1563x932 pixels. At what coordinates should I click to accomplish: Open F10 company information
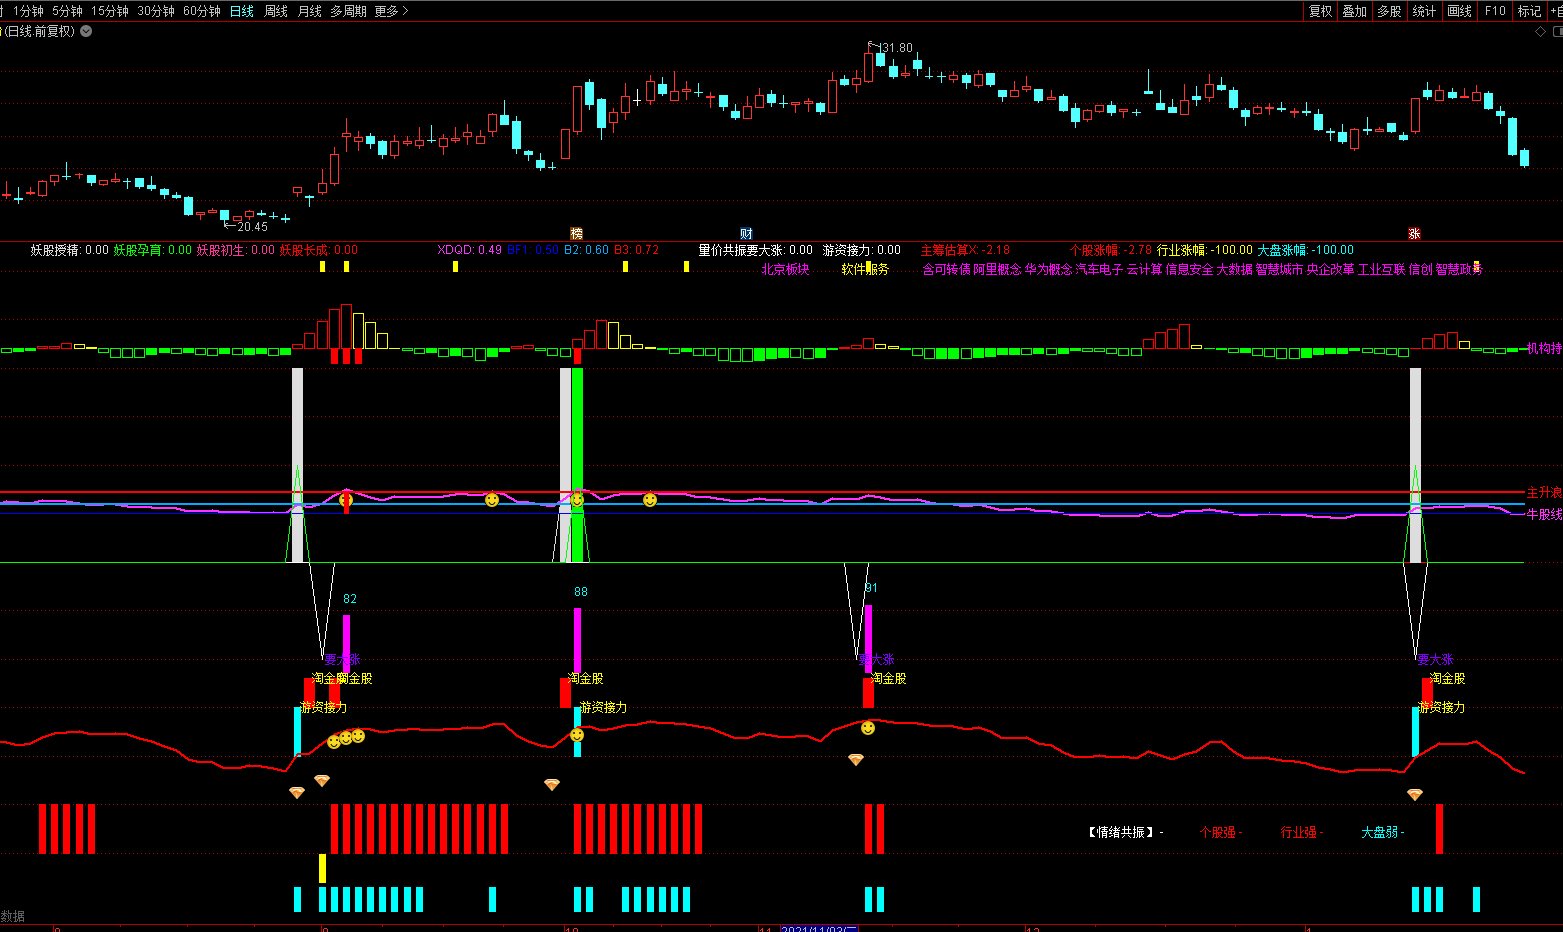click(1495, 11)
